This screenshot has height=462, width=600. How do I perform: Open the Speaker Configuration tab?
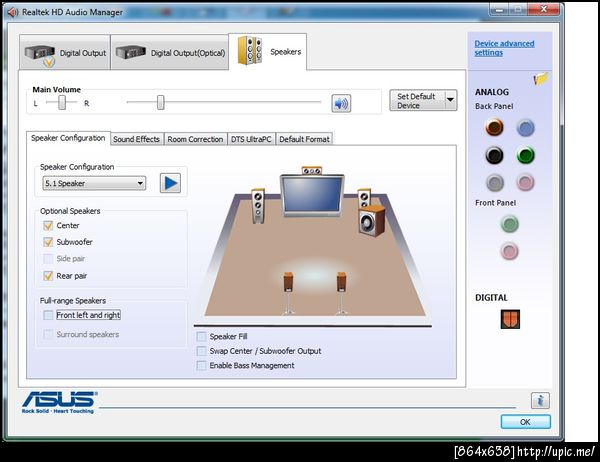(x=68, y=138)
